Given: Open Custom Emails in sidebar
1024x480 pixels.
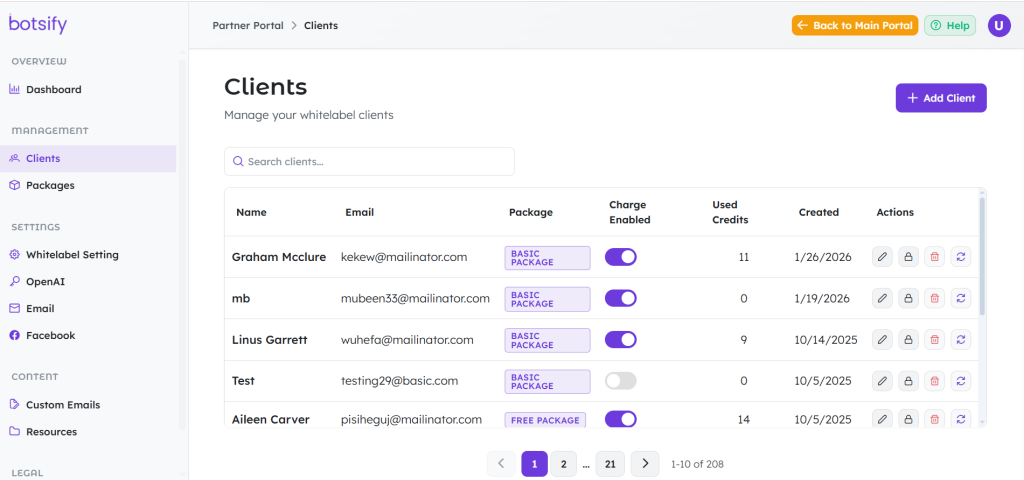Looking at the screenshot, I should pyautogui.click(x=88, y=404).
